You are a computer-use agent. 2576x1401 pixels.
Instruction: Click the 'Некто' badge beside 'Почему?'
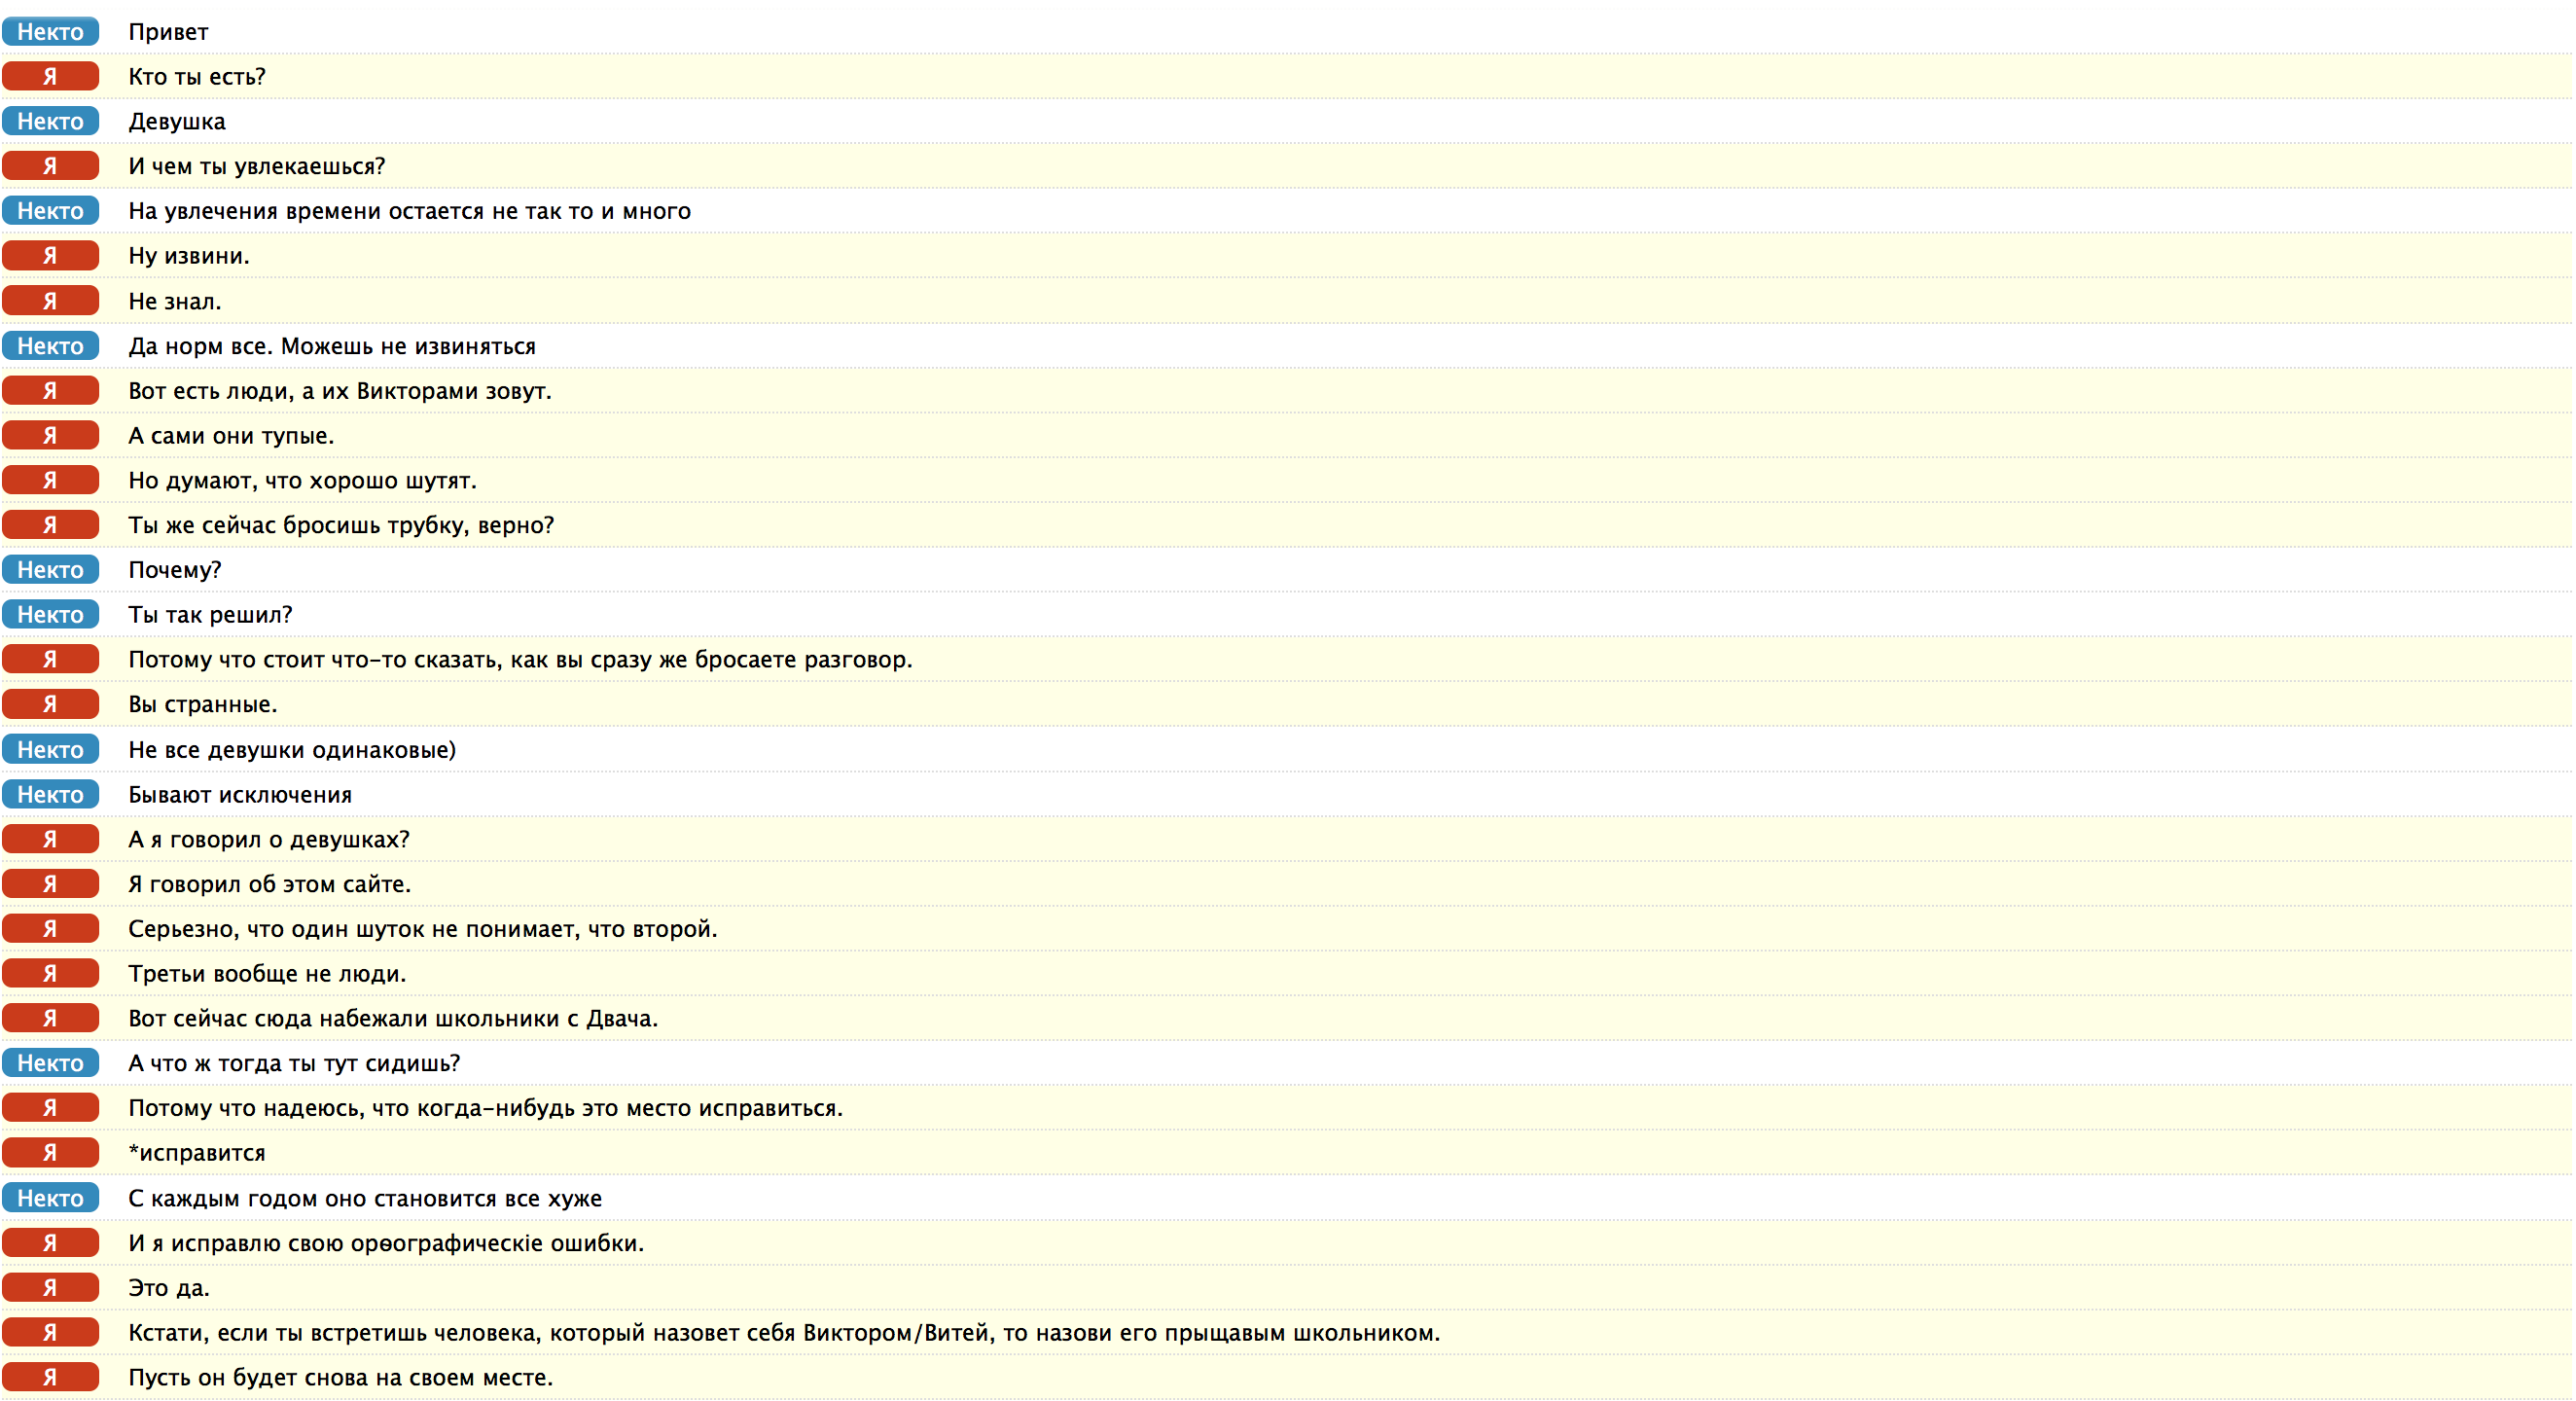(x=50, y=570)
